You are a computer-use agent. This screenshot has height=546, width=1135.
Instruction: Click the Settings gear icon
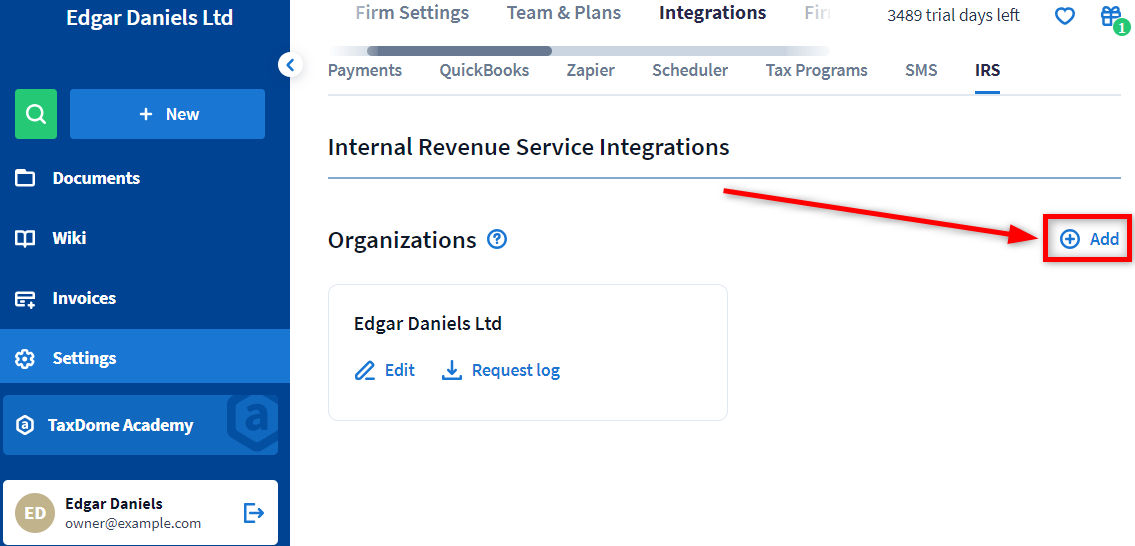click(x=25, y=358)
